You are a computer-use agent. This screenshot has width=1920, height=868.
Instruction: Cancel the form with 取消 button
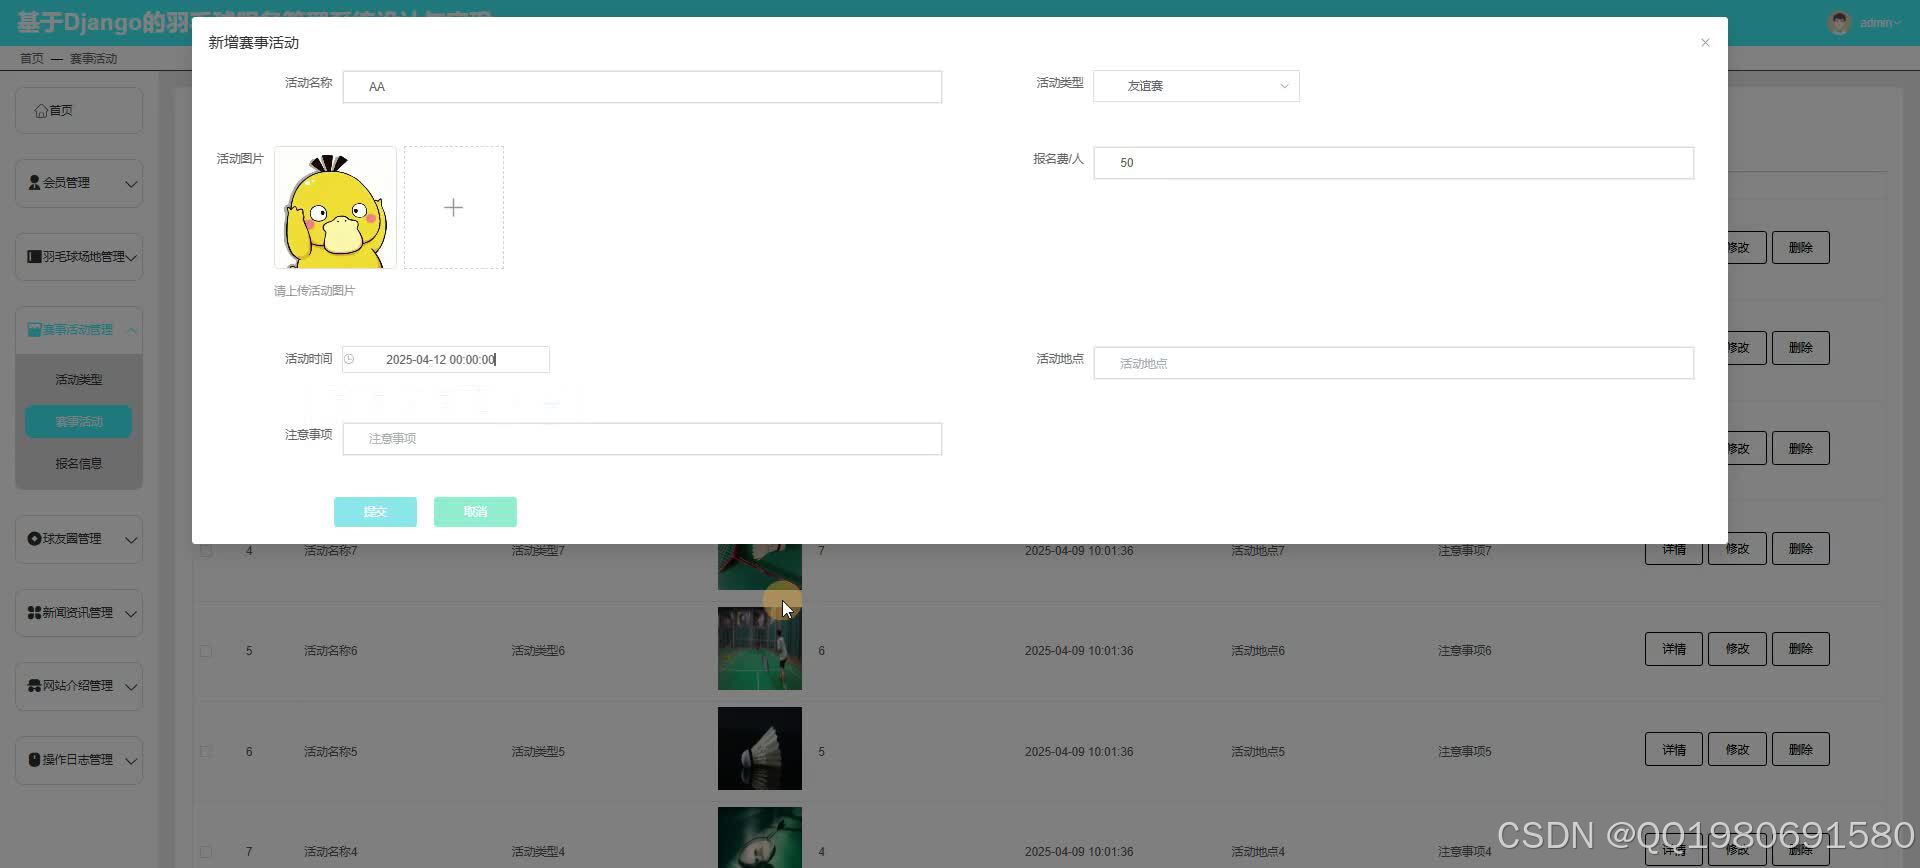tap(475, 512)
